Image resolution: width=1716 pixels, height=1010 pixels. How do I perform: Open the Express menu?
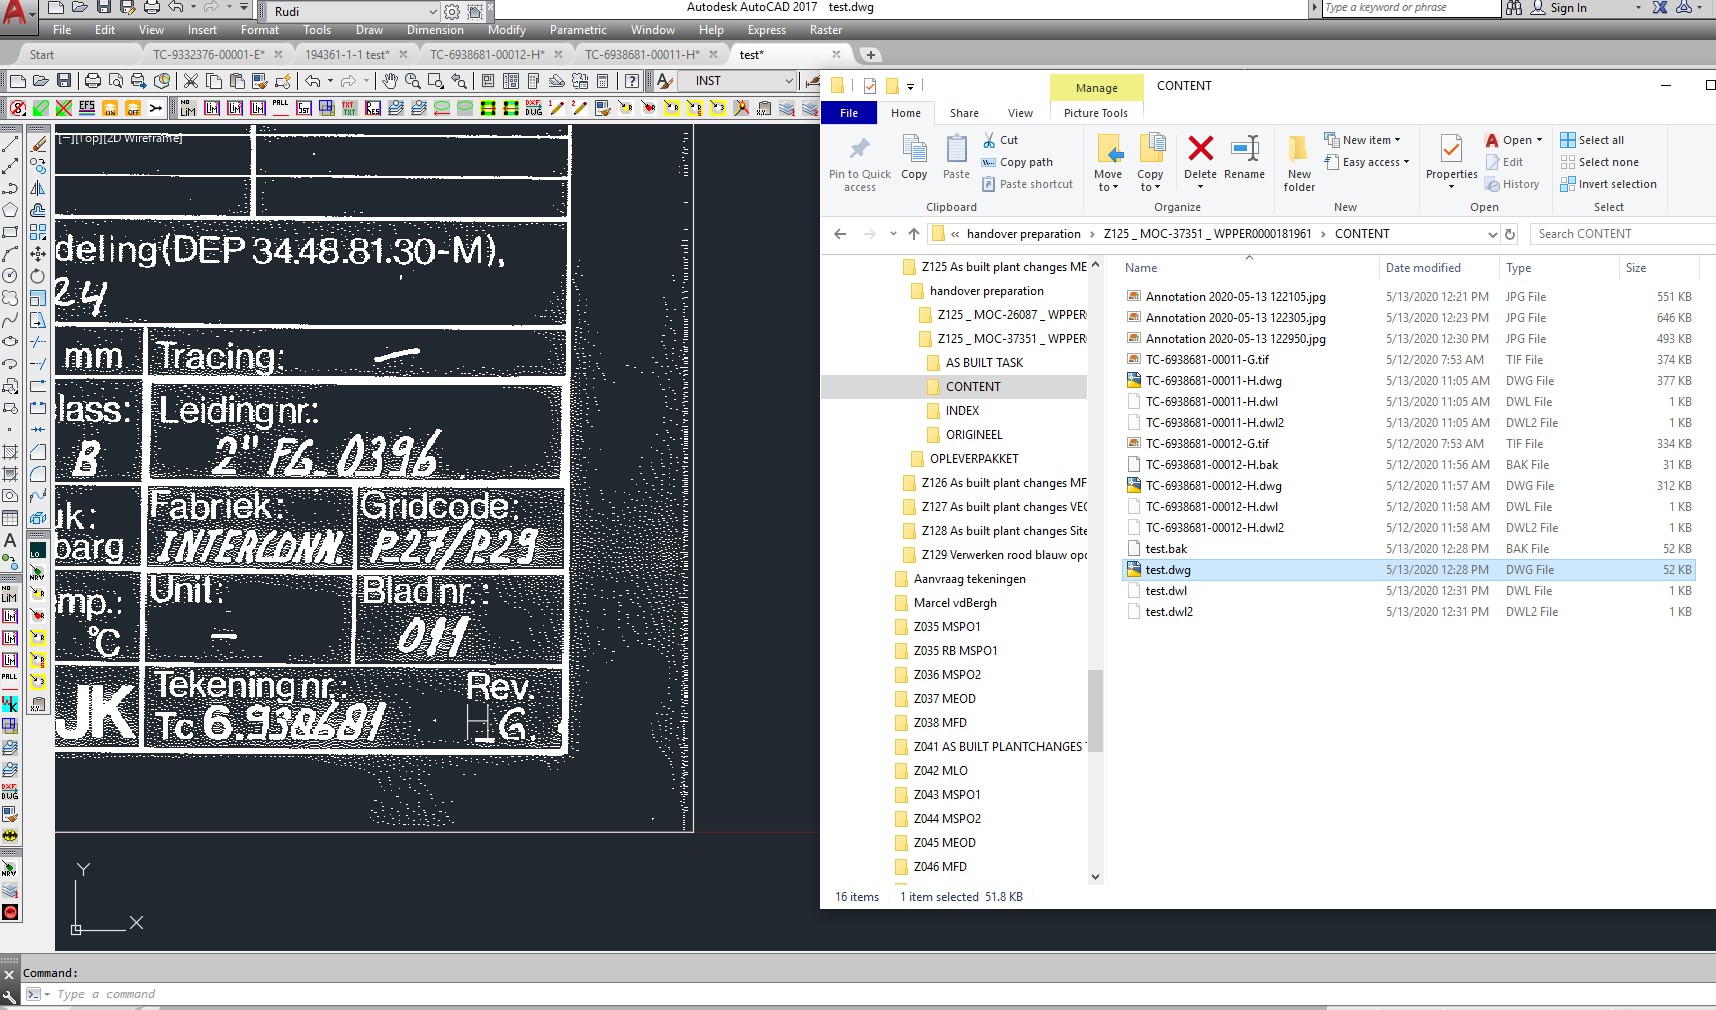tap(766, 30)
